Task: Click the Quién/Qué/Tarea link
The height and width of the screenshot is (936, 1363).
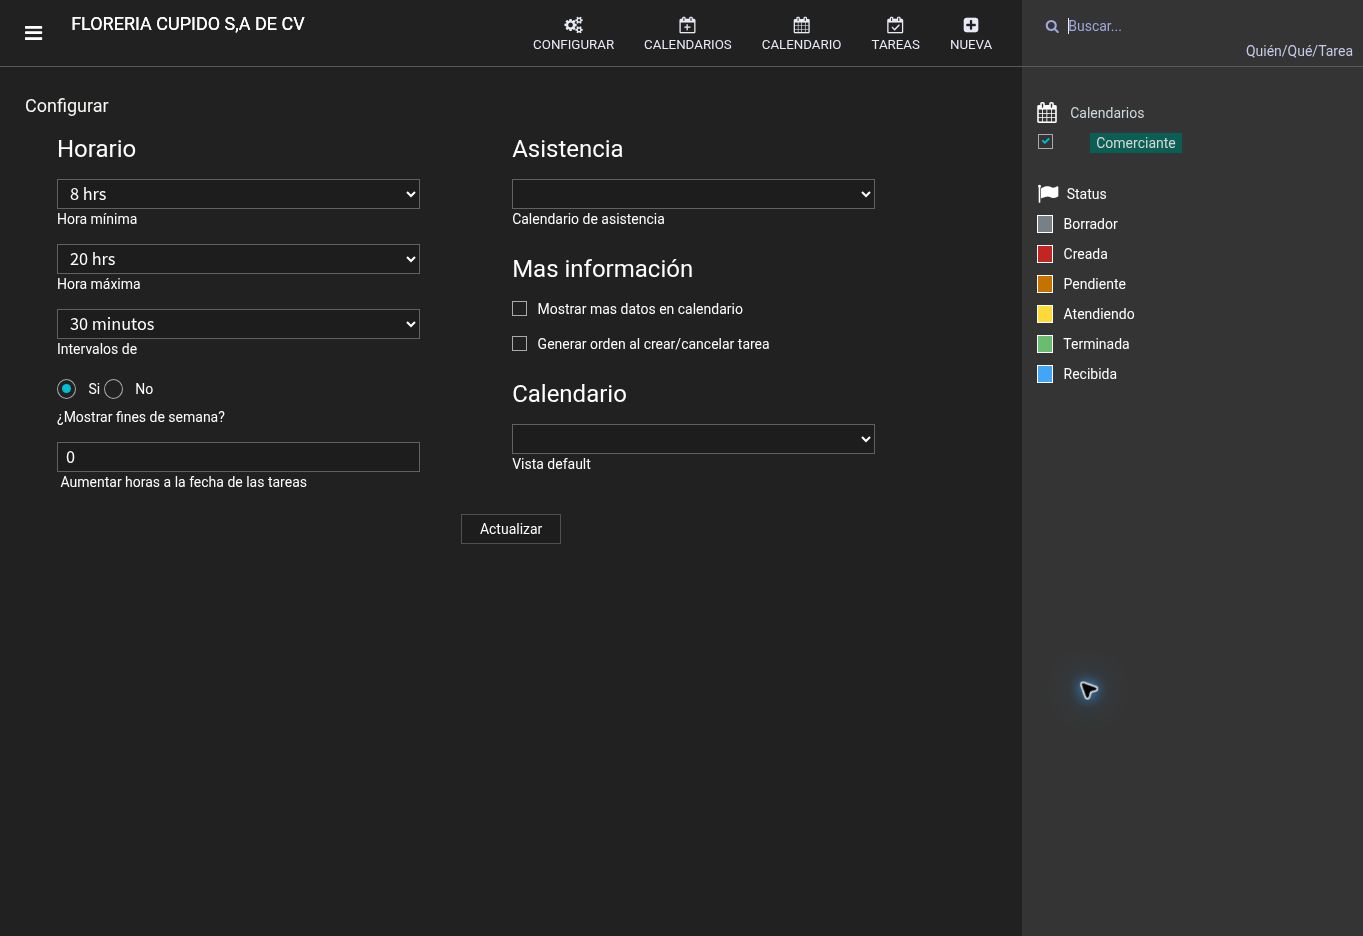Action: [1299, 51]
